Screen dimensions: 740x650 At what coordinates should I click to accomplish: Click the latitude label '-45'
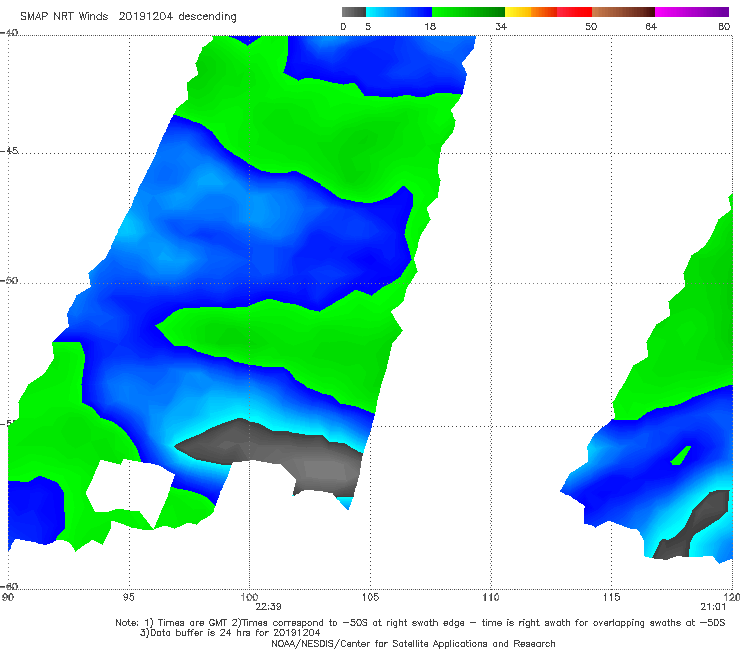pos(9,151)
